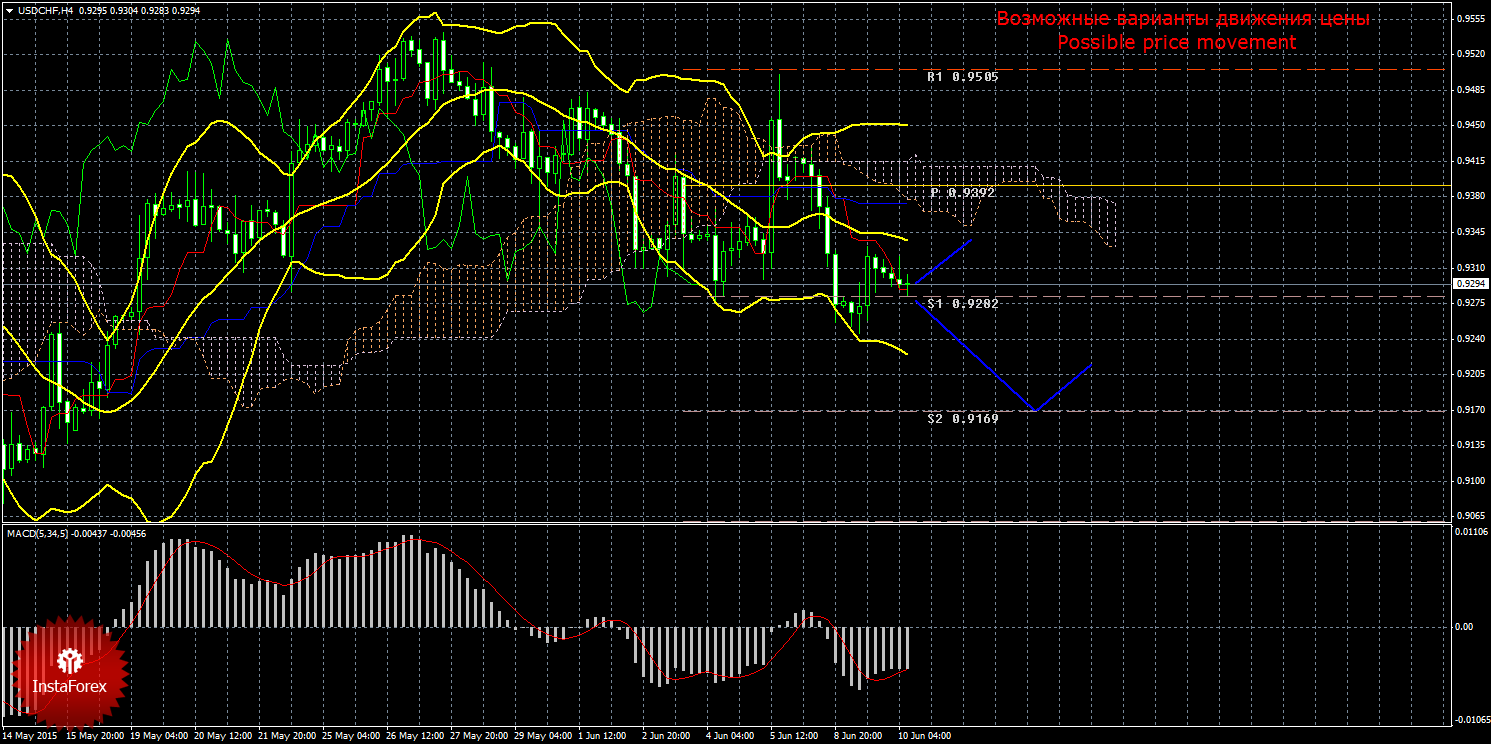Click the Russian red annotation text
This screenshot has width=1491, height=744.
click(x=1182, y=19)
